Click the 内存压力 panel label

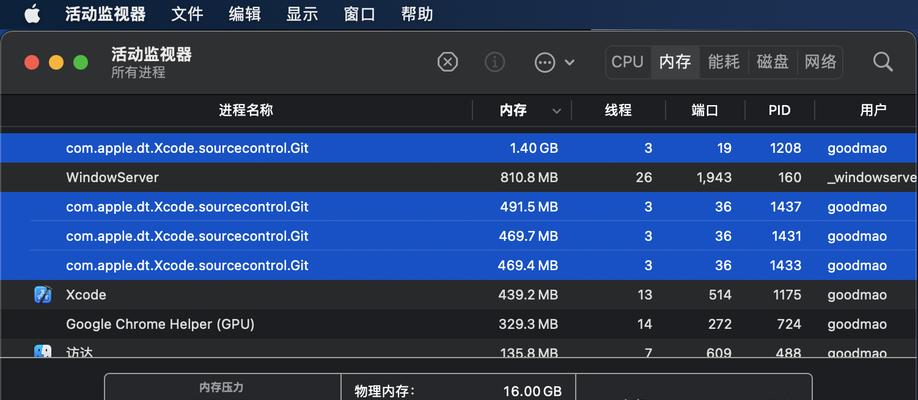[221, 387]
